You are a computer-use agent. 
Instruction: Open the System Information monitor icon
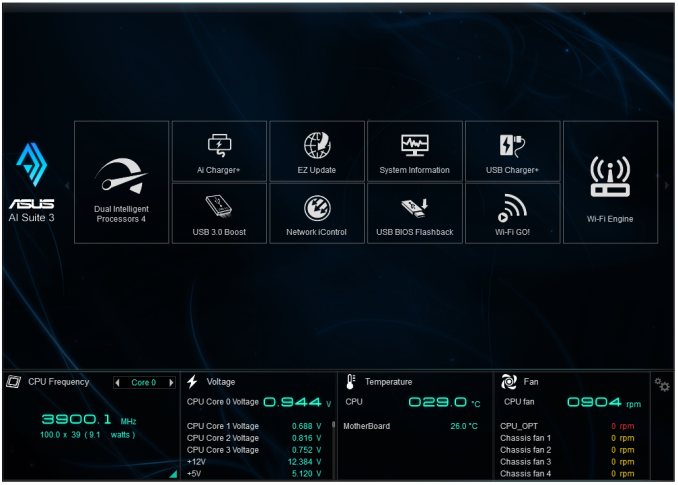(415, 145)
